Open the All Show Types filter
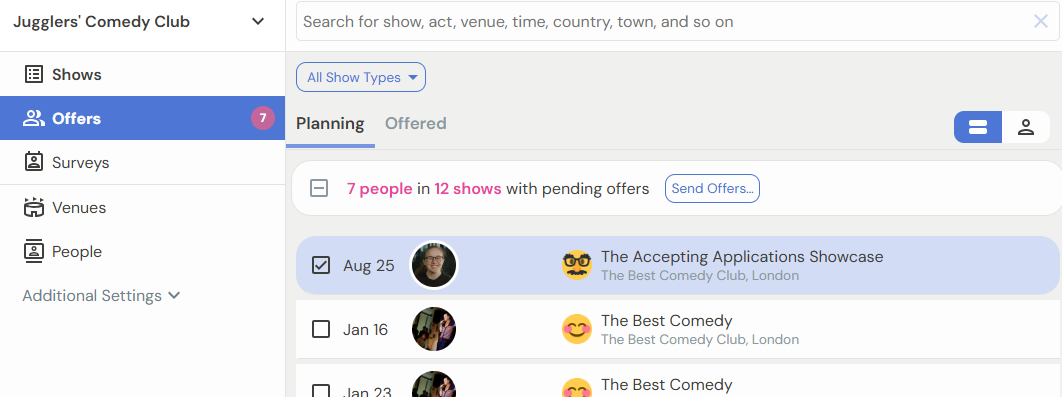This screenshot has height=397, width=1062. pyautogui.click(x=361, y=77)
